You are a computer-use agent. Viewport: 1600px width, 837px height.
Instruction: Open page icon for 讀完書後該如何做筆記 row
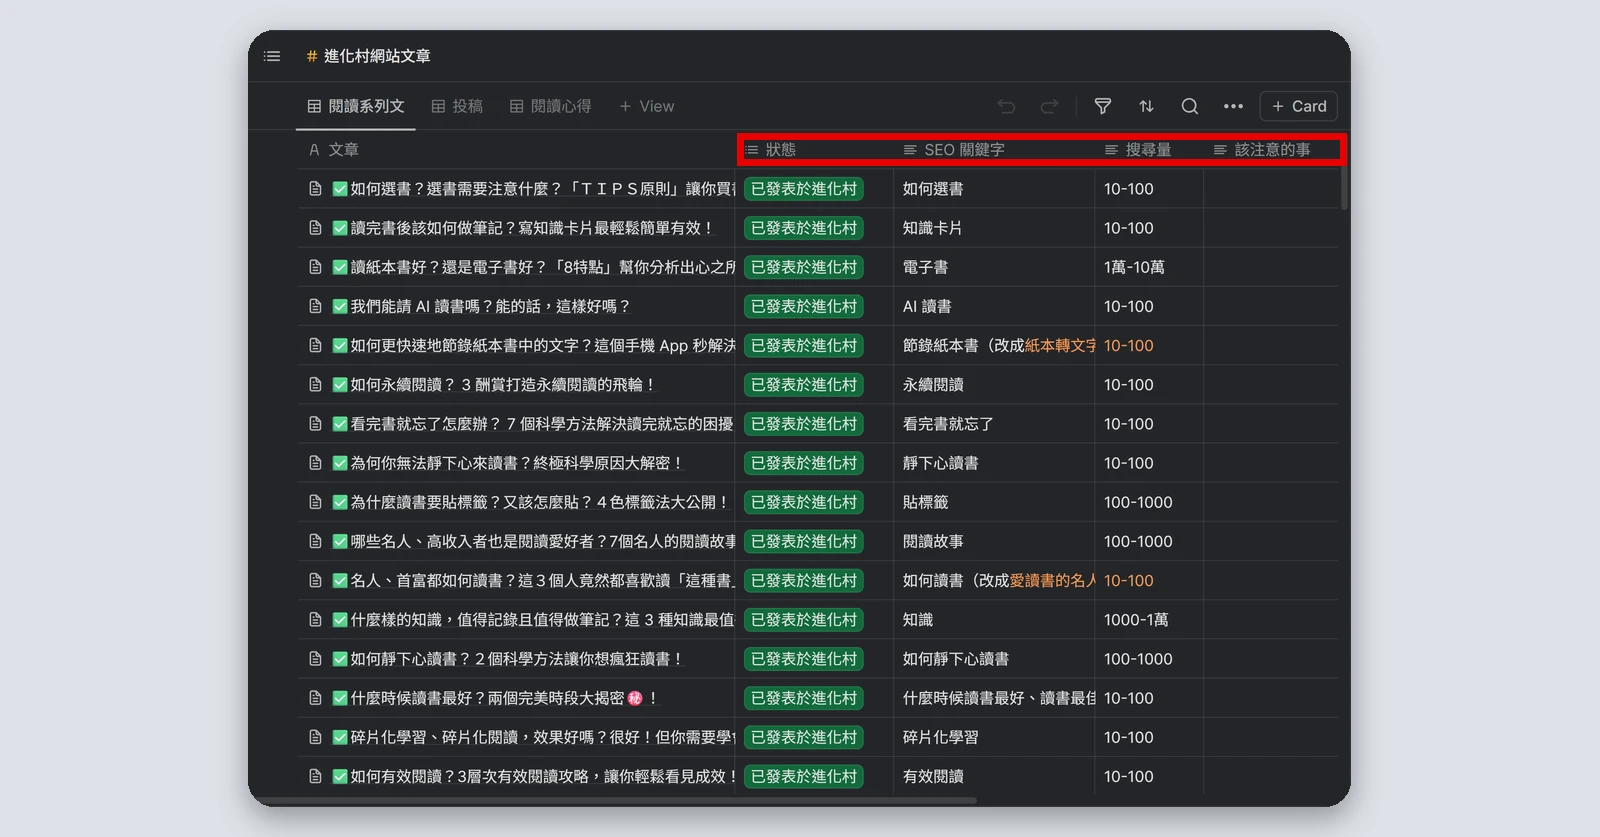click(x=315, y=228)
